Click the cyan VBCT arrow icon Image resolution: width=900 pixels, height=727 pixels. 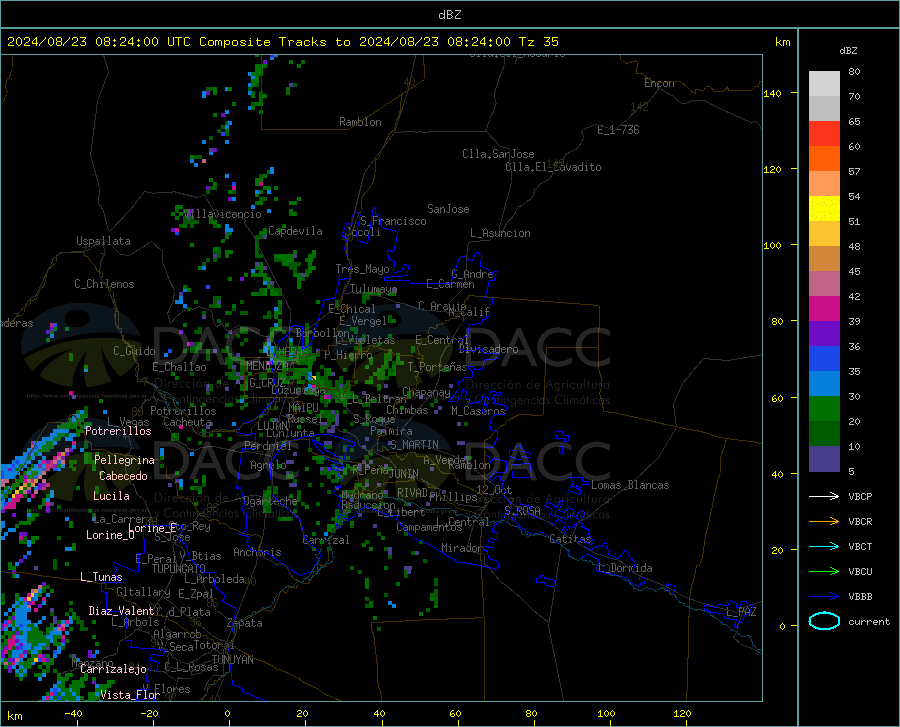tap(824, 546)
